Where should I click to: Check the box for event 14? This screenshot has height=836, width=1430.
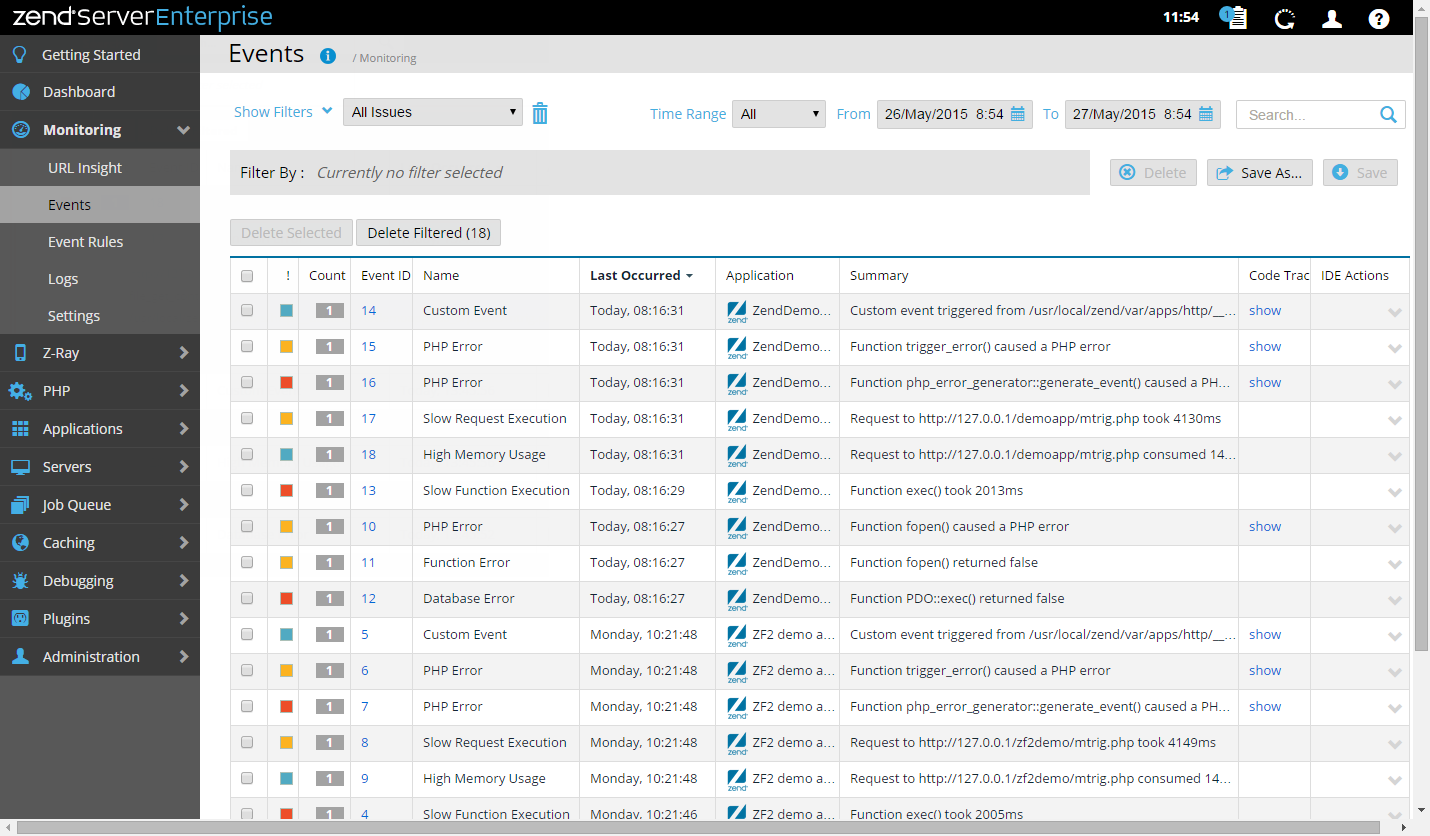[x=247, y=311]
